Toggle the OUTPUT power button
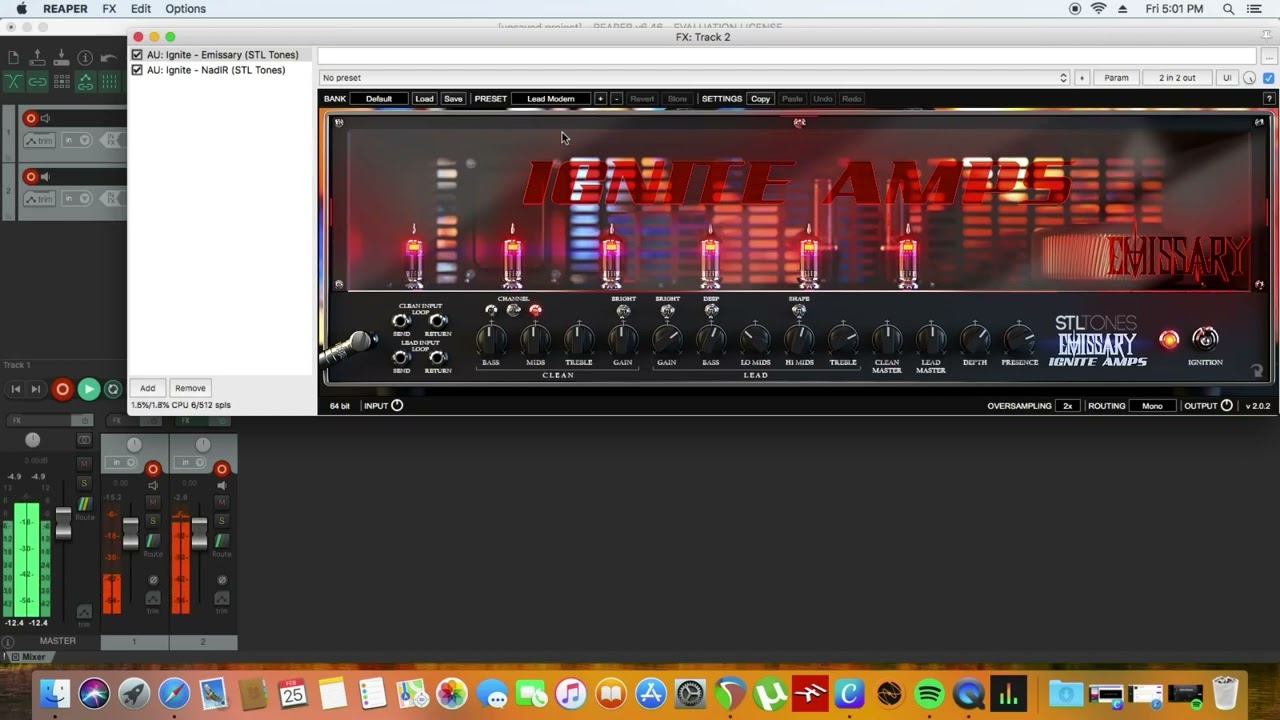Image resolution: width=1280 pixels, height=720 pixels. point(1227,405)
